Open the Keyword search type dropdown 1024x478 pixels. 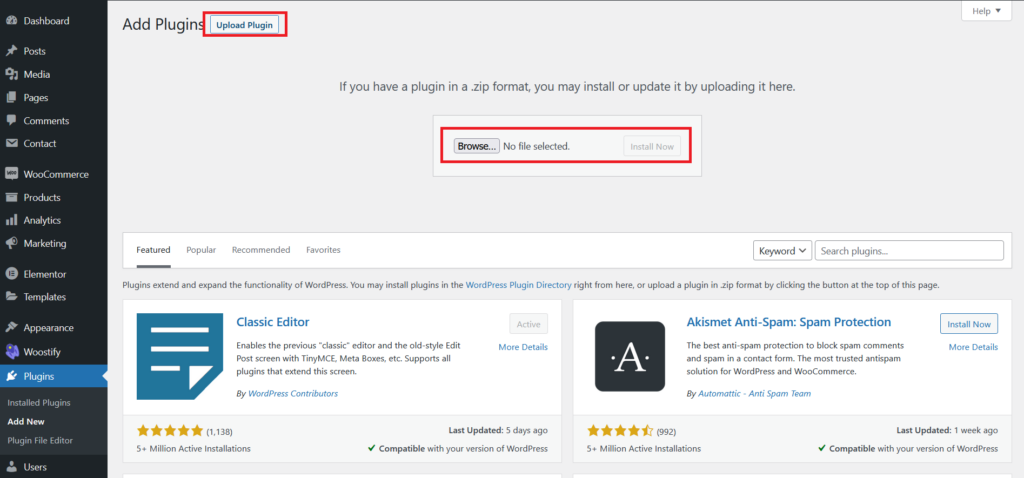coord(782,251)
